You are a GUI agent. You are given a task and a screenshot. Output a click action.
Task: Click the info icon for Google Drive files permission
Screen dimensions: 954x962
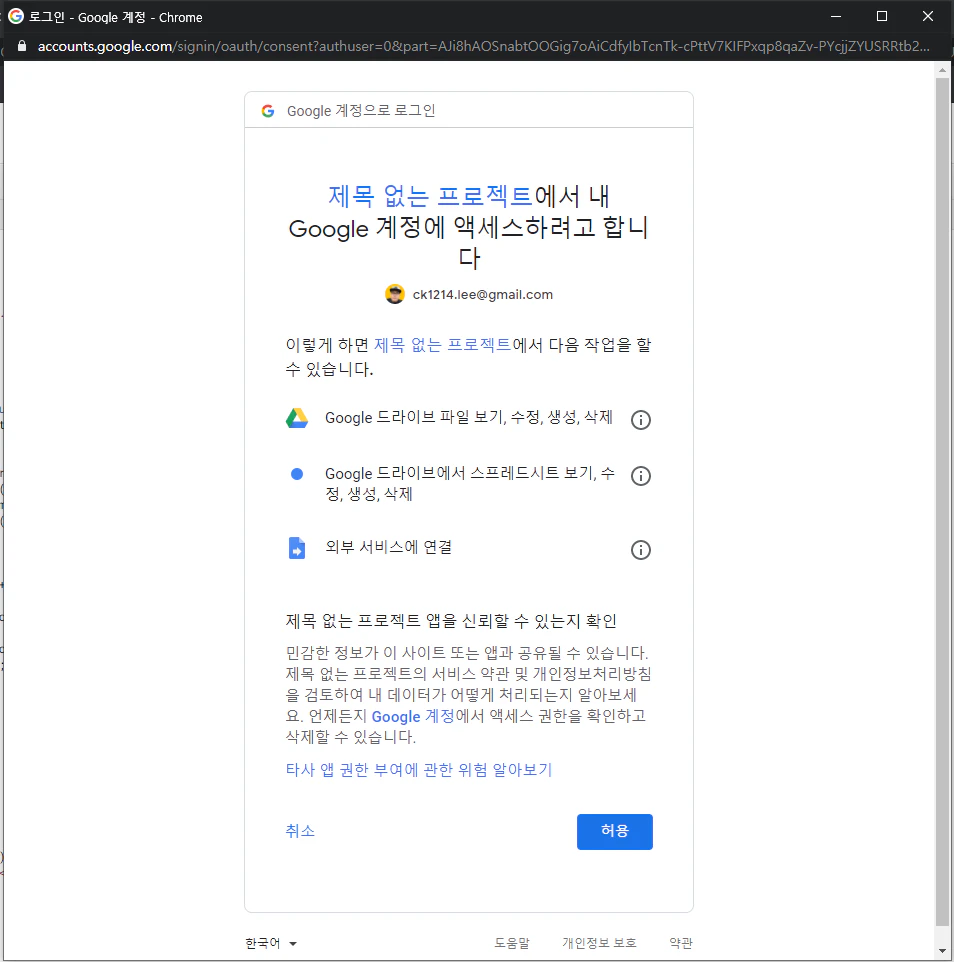[x=640, y=420]
